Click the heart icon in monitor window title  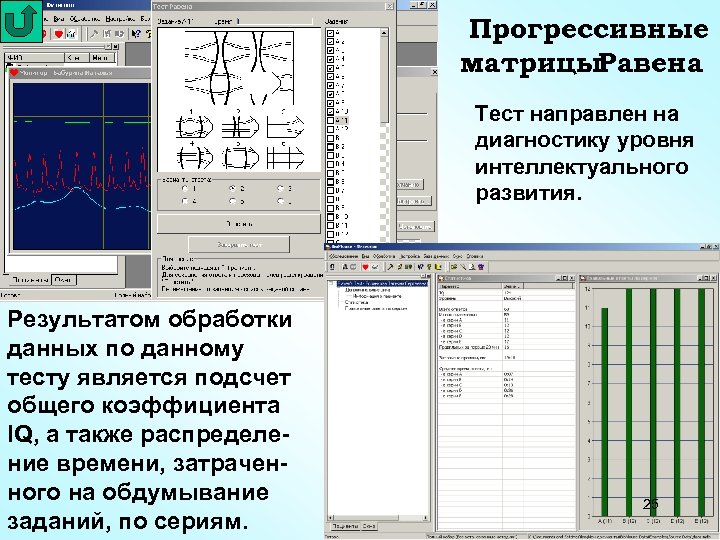pos(14,73)
